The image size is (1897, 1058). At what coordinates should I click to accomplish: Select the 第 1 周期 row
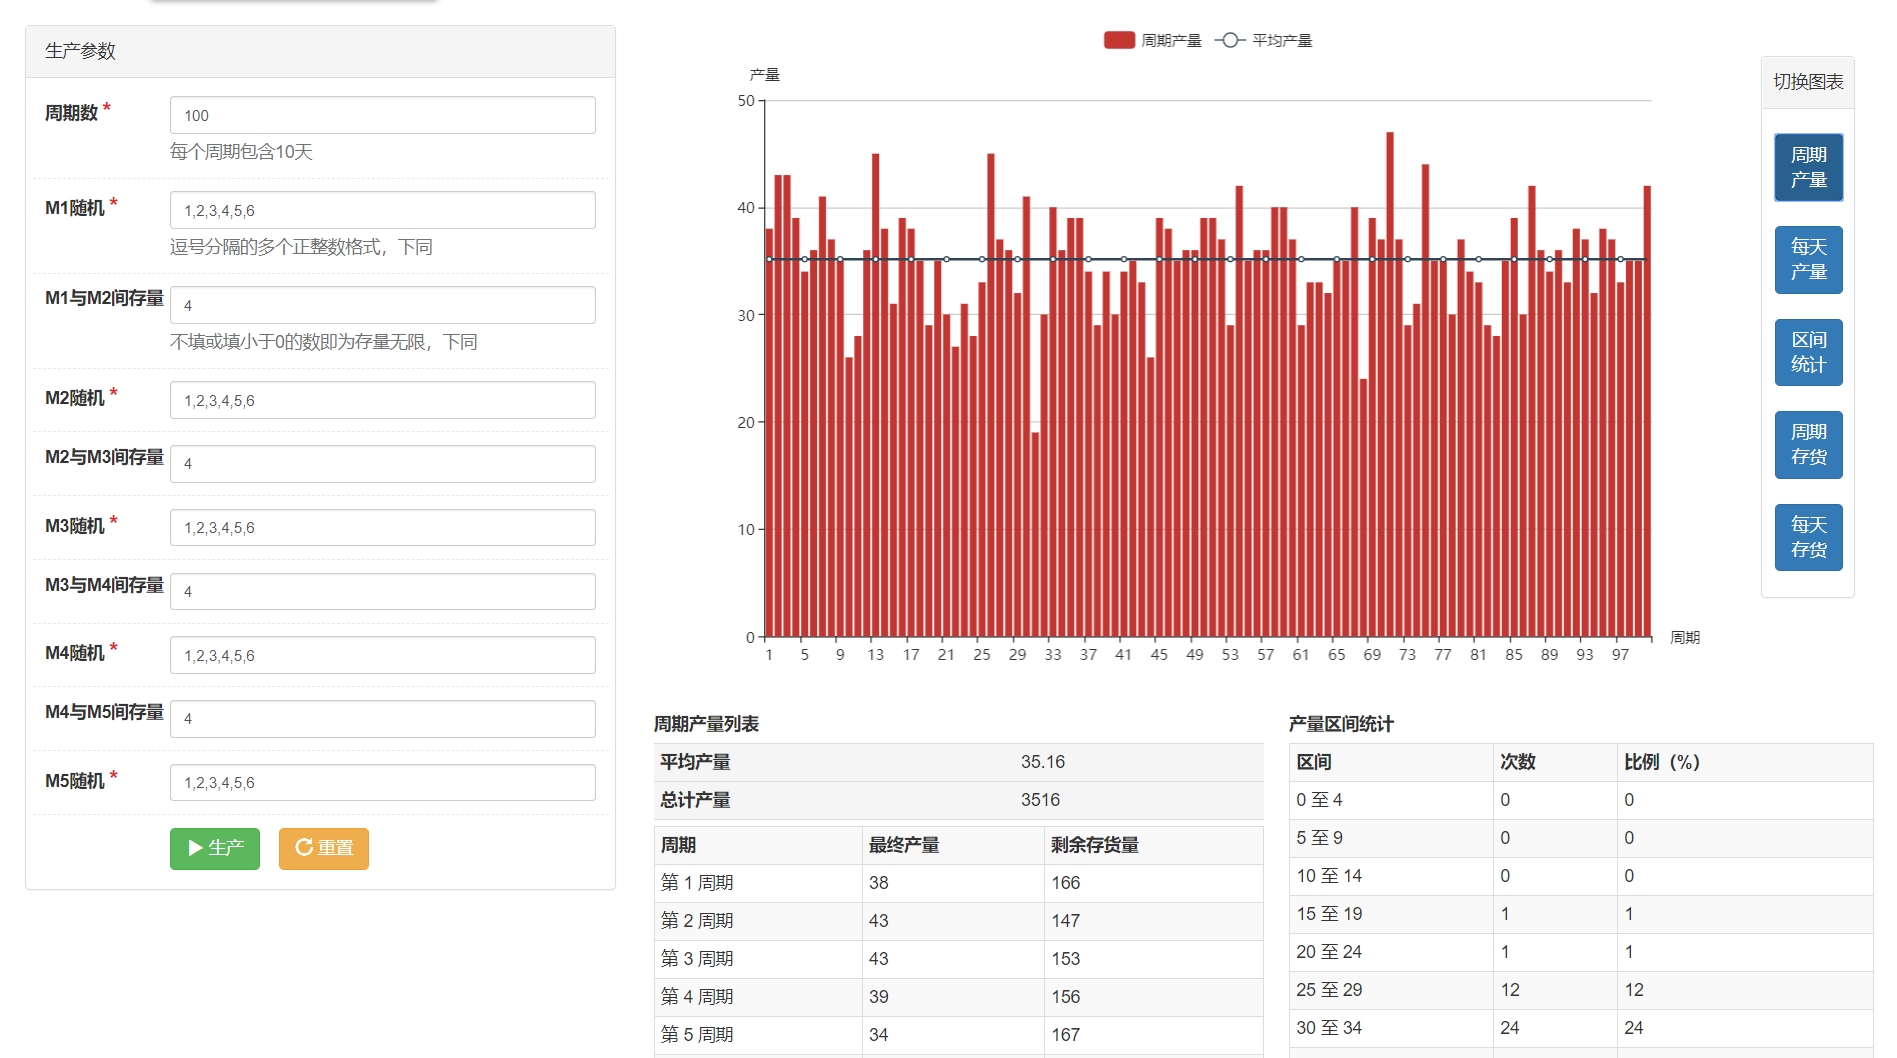(958, 883)
